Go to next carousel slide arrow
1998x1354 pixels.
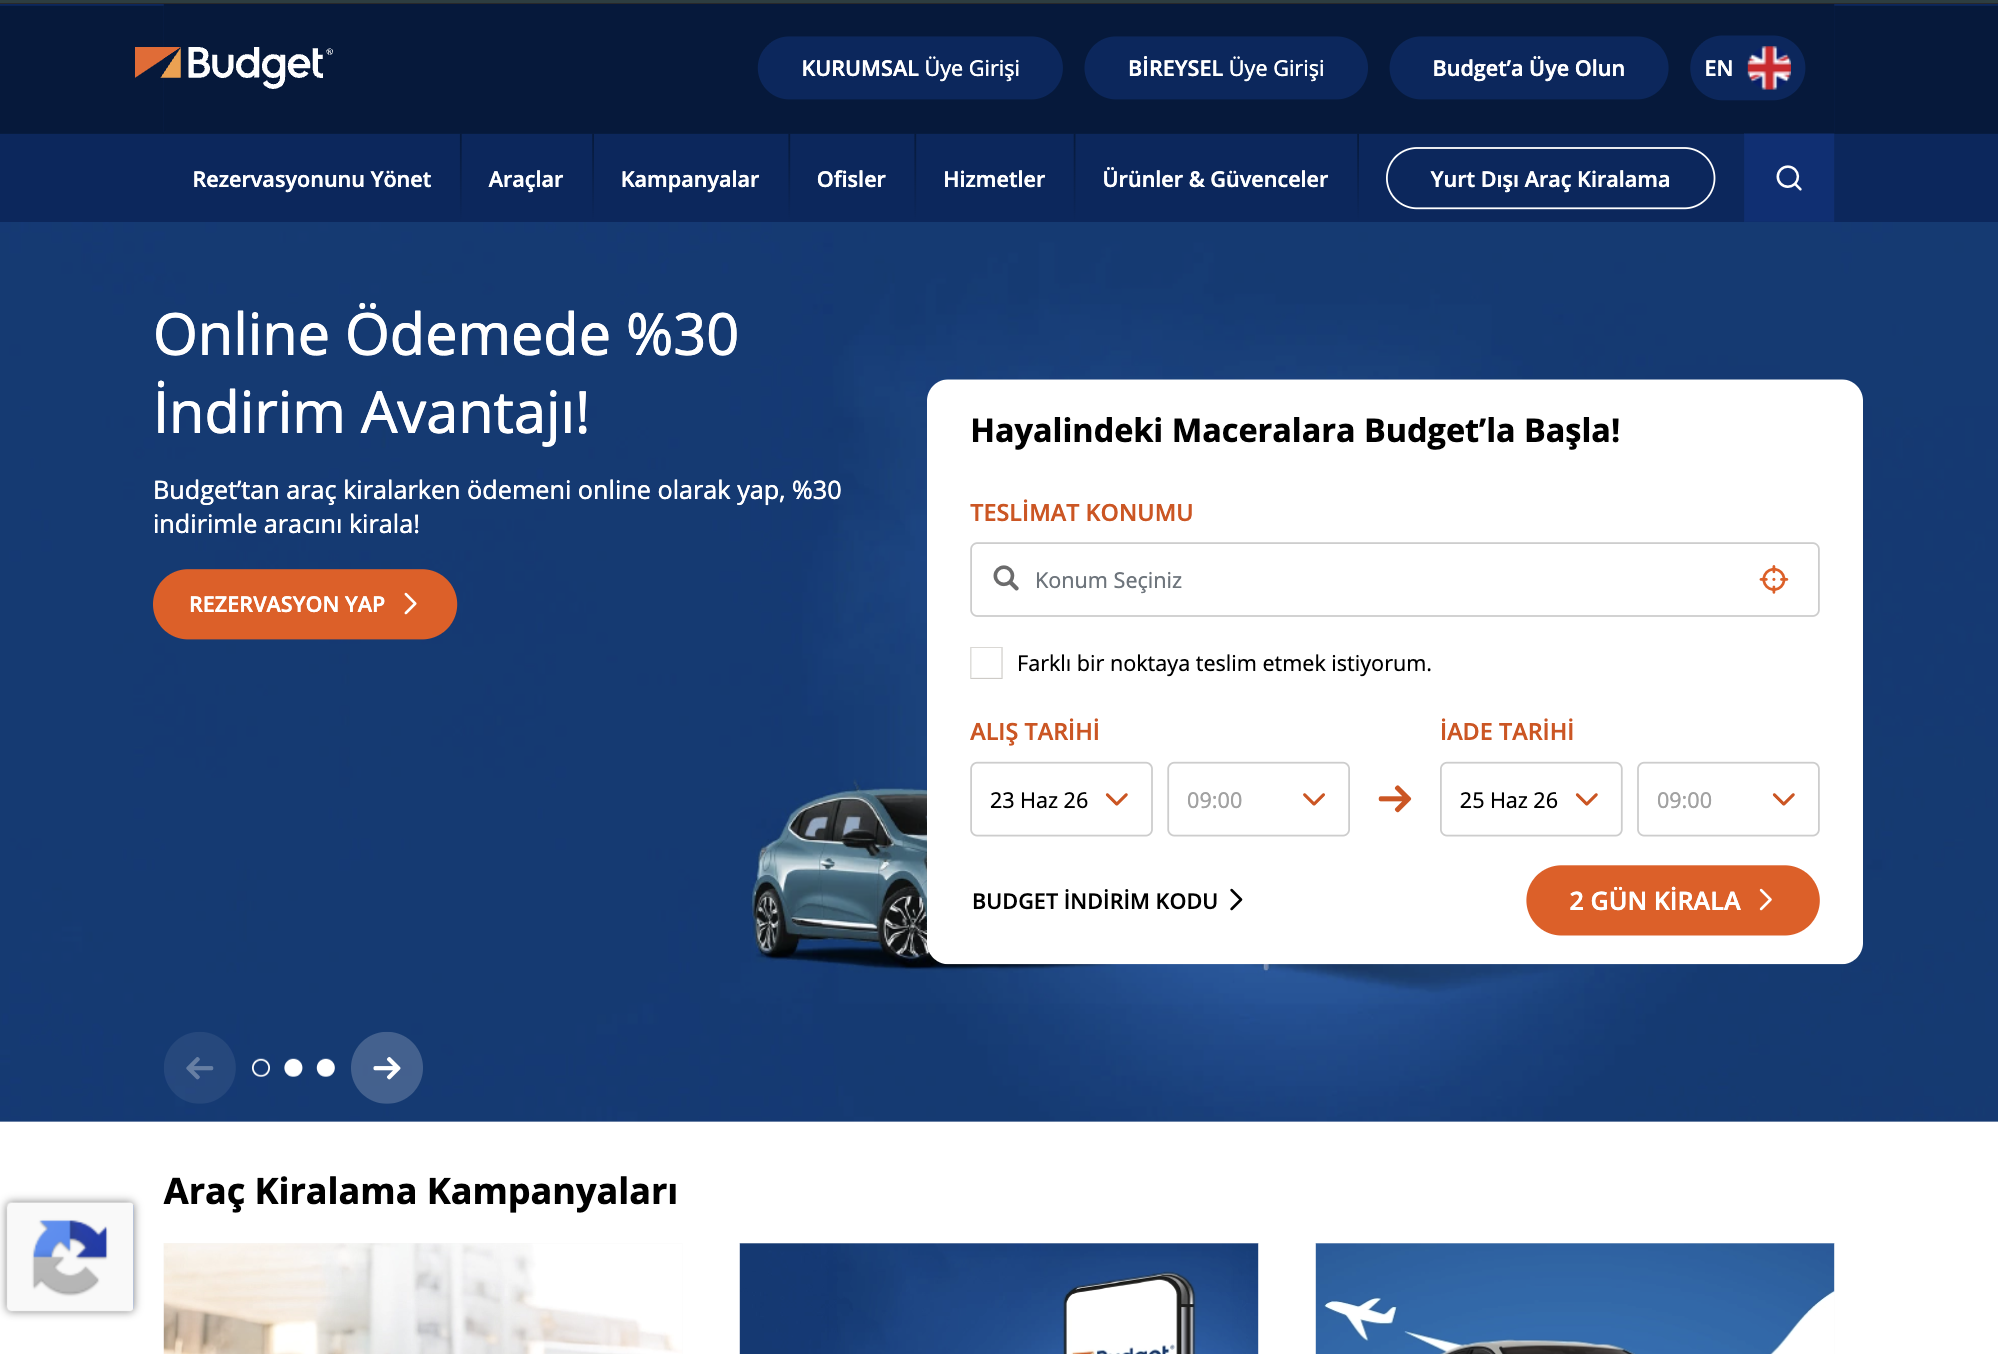387,1068
